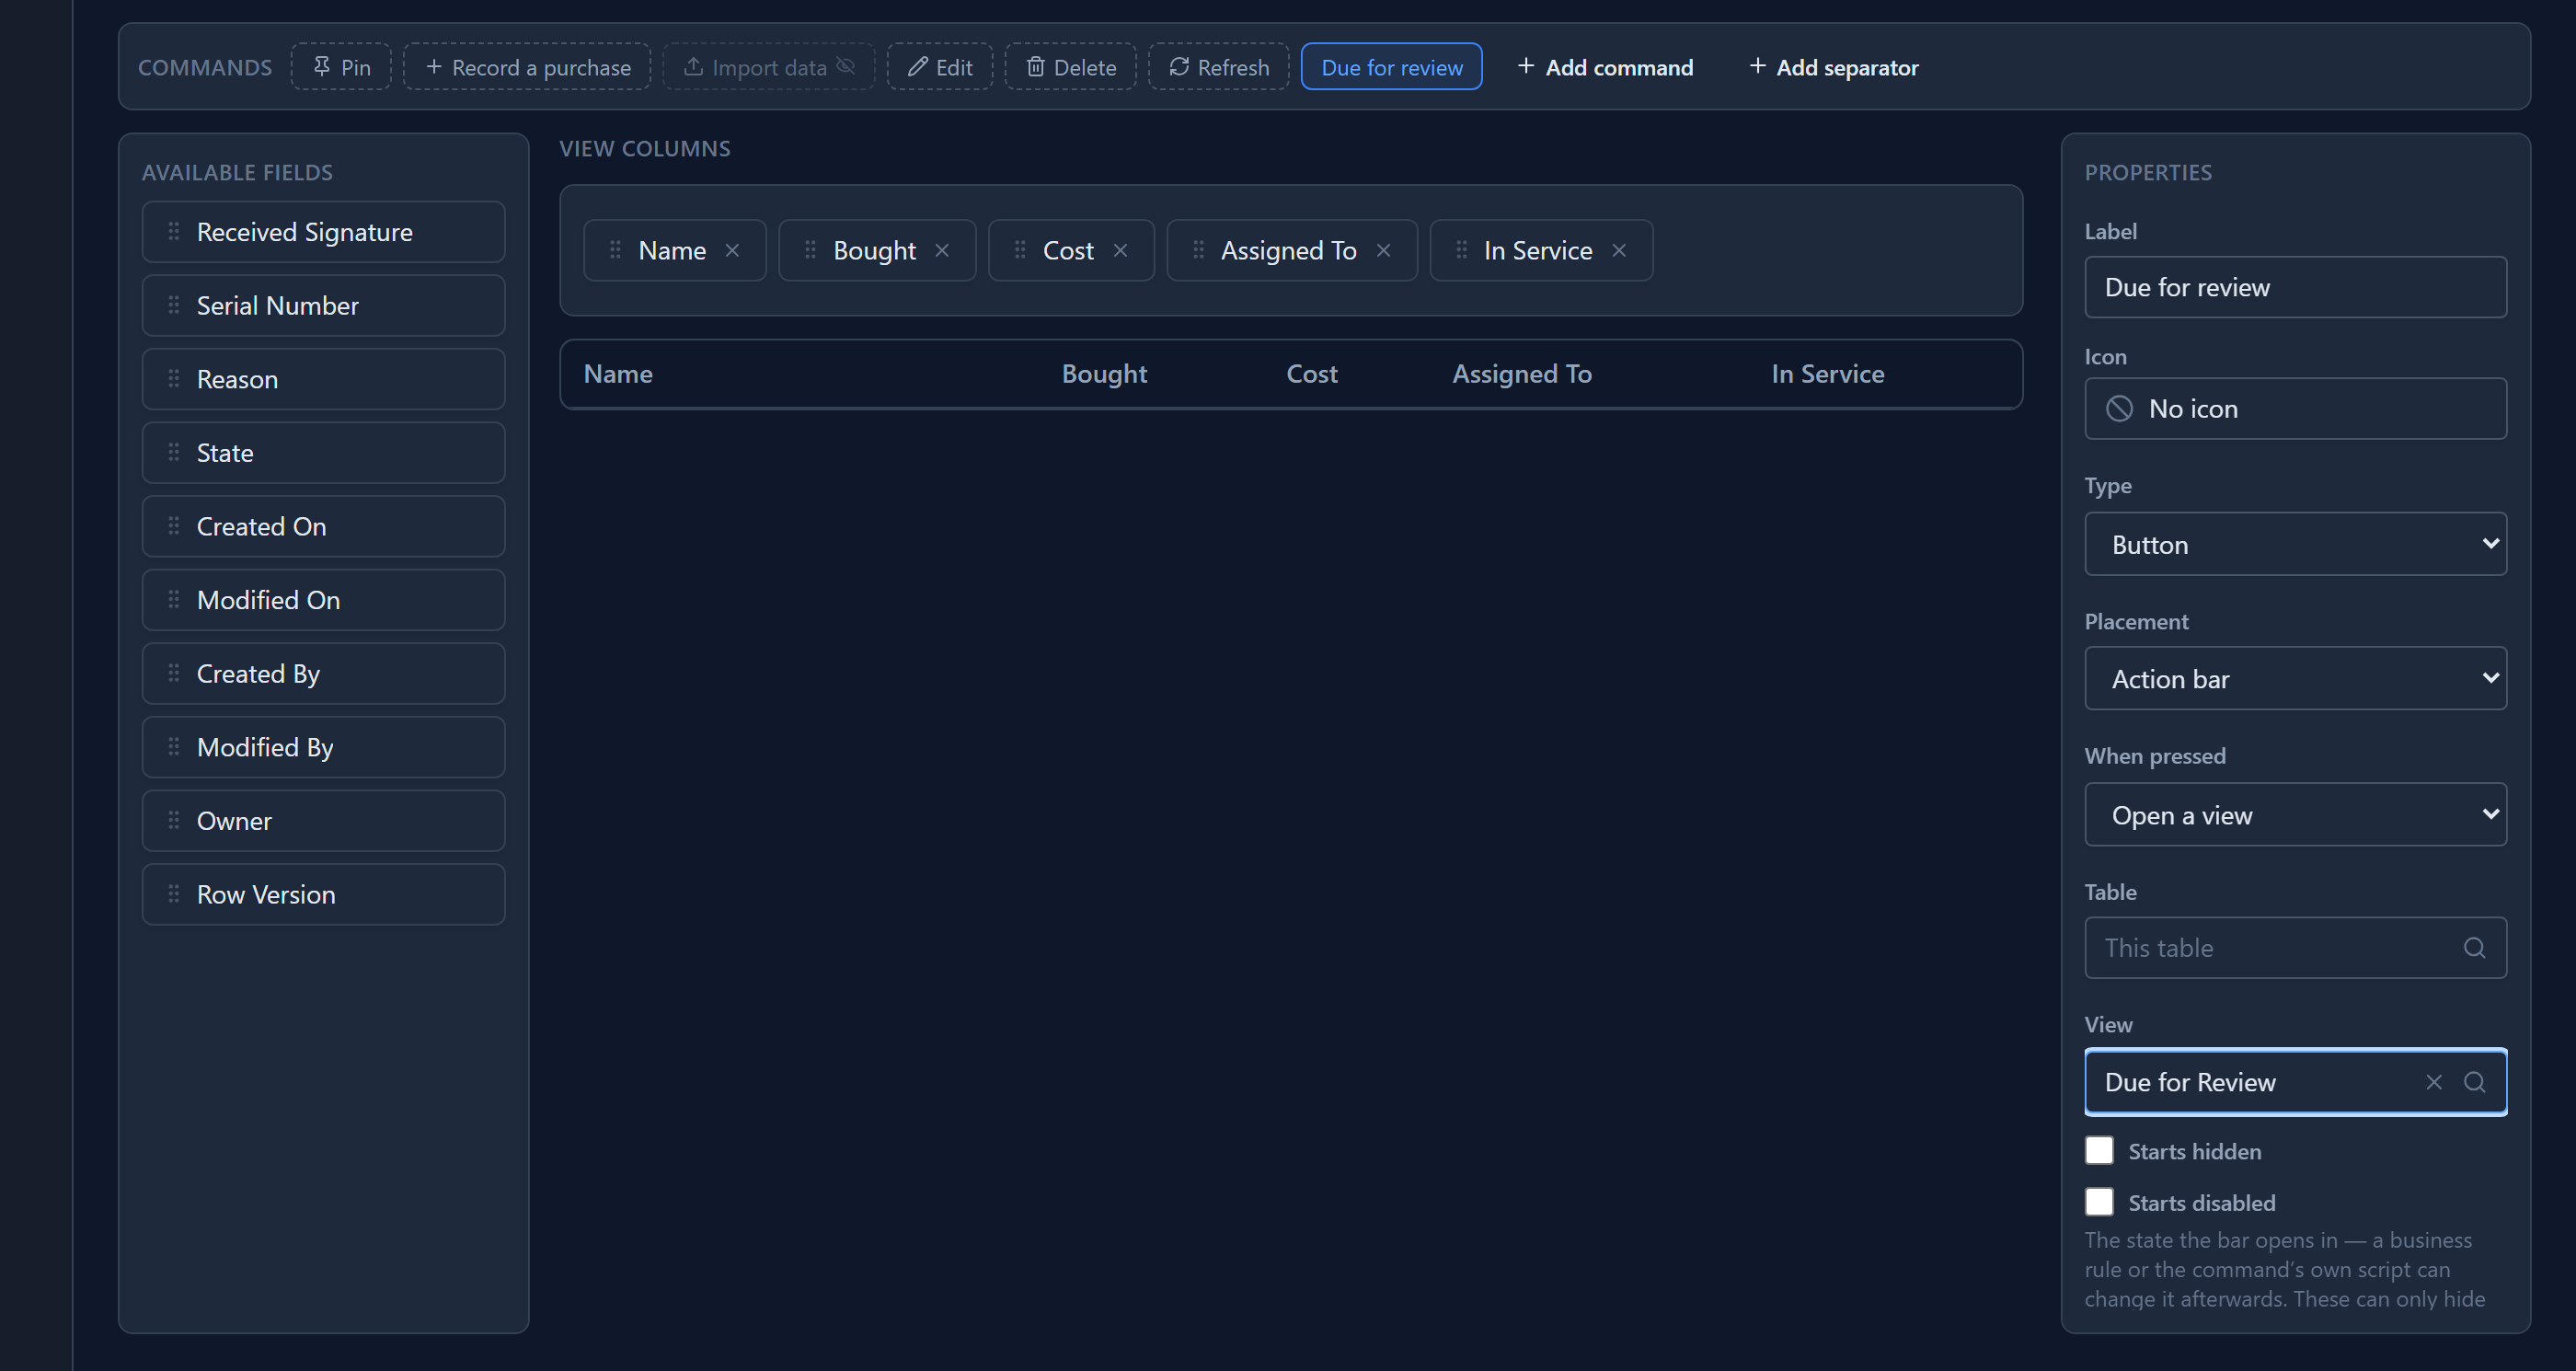Click Add command
The width and height of the screenshot is (2576, 1371).
click(1605, 67)
